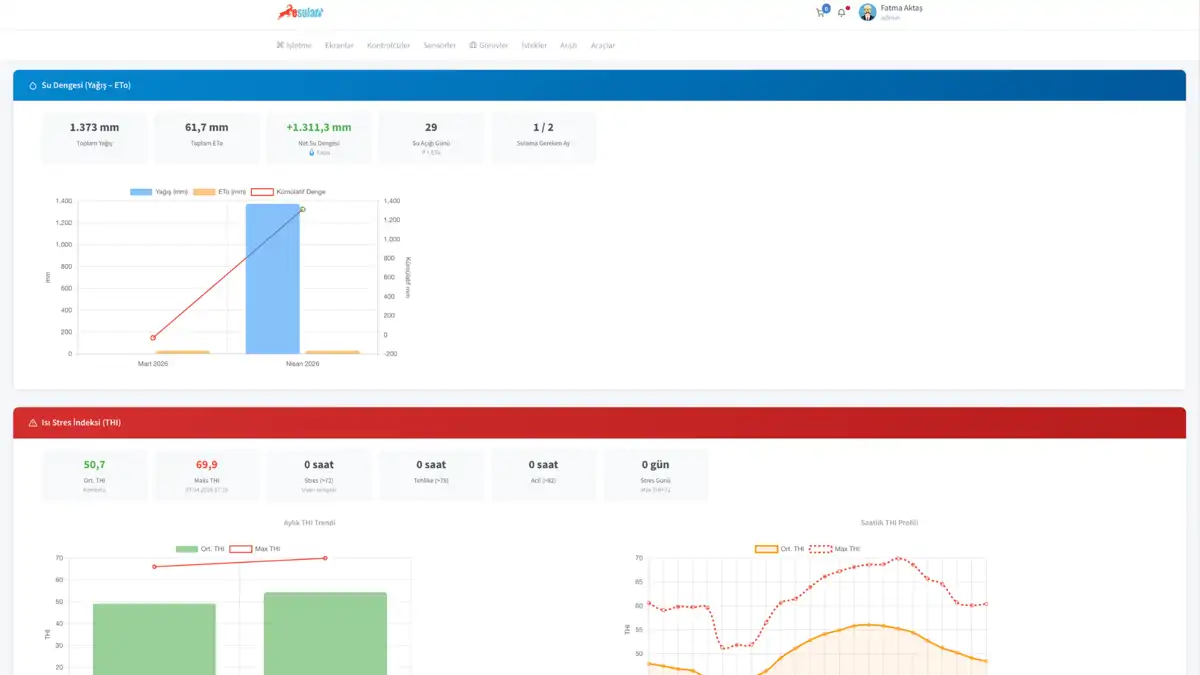Open the Sensörler menu

[x=440, y=45]
